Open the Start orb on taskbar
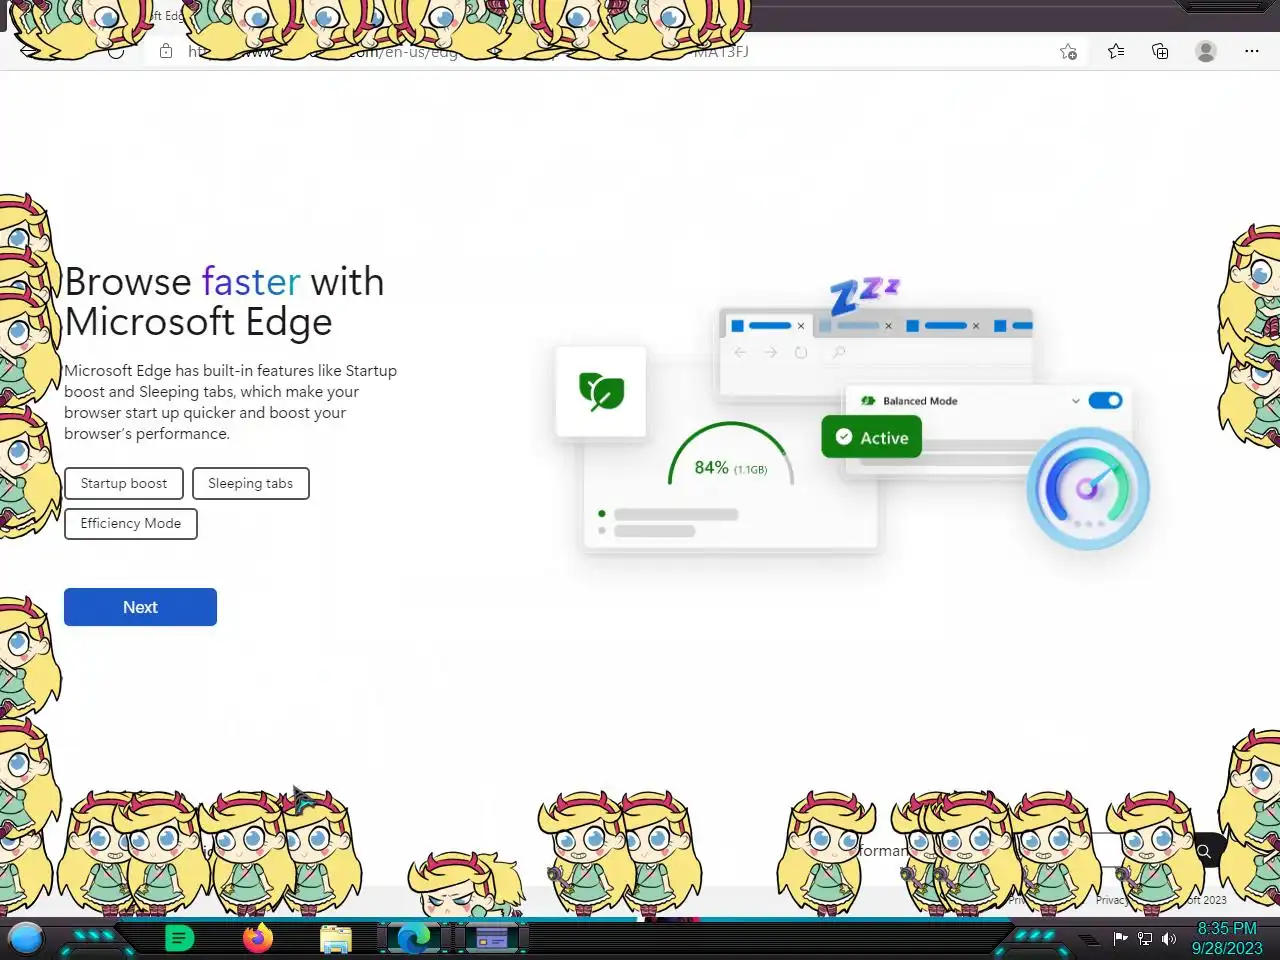The image size is (1280, 960). pos(26,938)
